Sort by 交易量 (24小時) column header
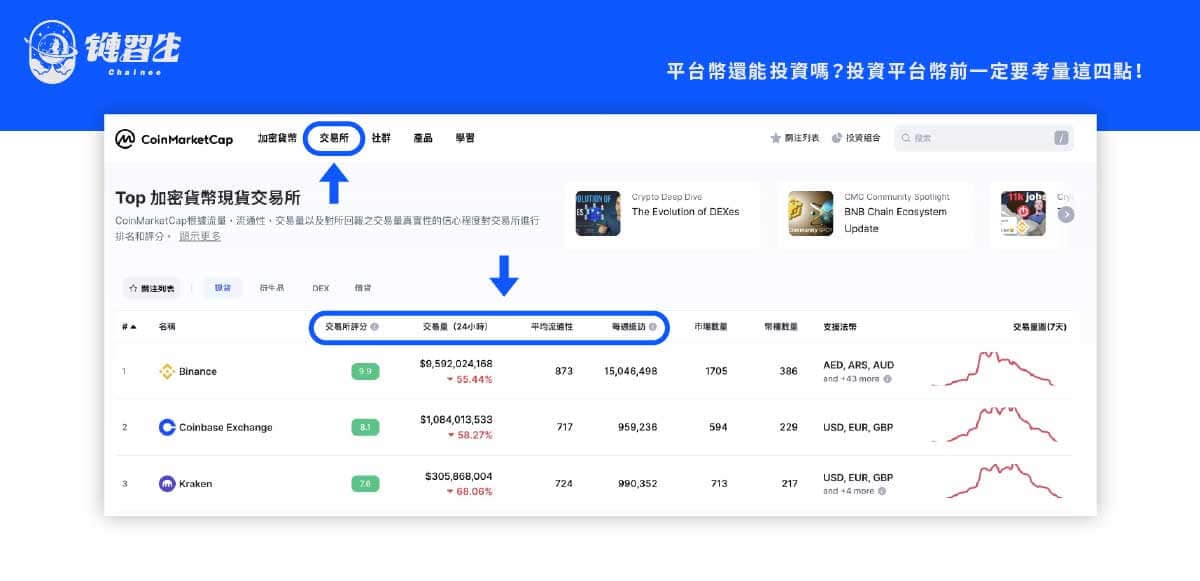This screenshot has height=581, width=1200. 457,327
